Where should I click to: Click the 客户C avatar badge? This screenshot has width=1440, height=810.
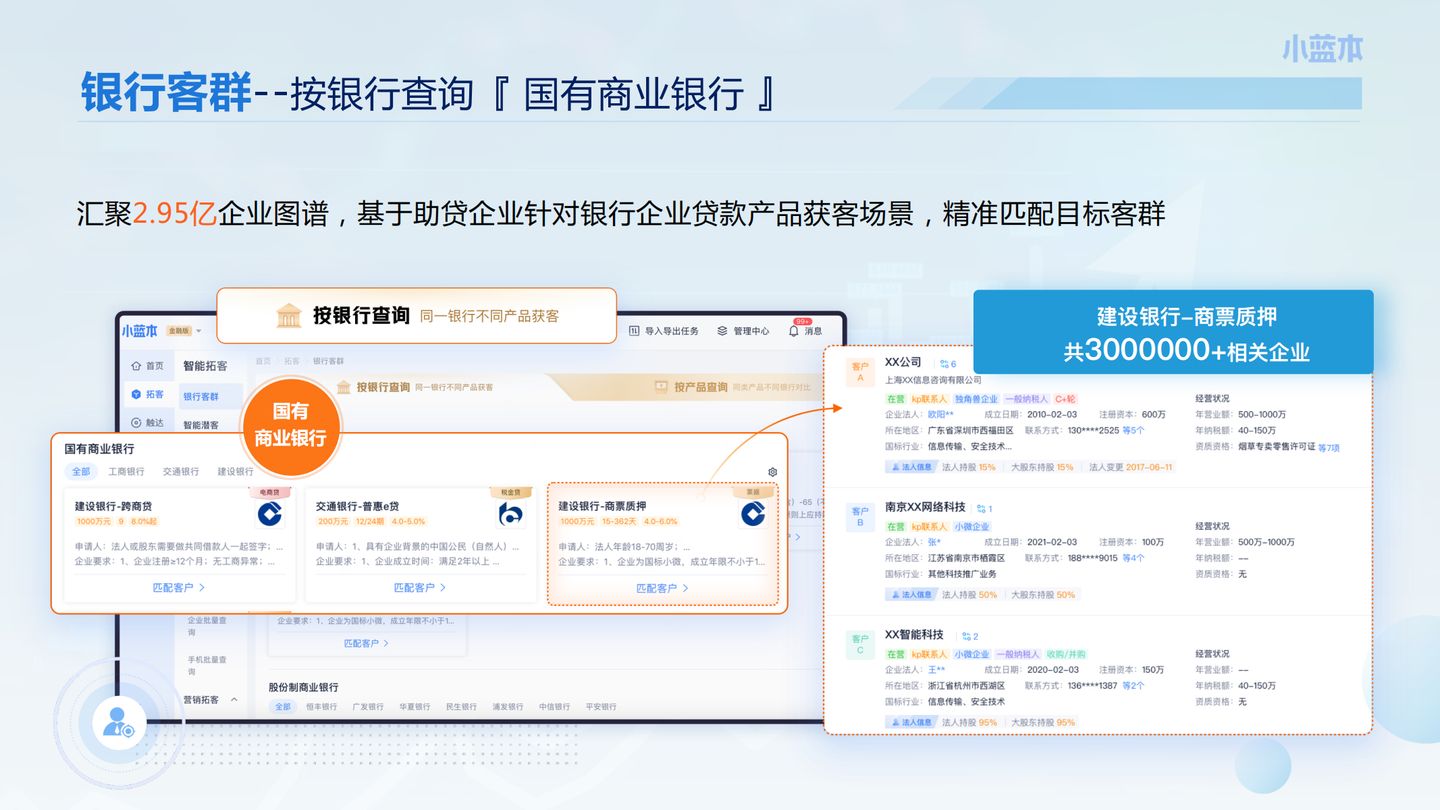860,644
